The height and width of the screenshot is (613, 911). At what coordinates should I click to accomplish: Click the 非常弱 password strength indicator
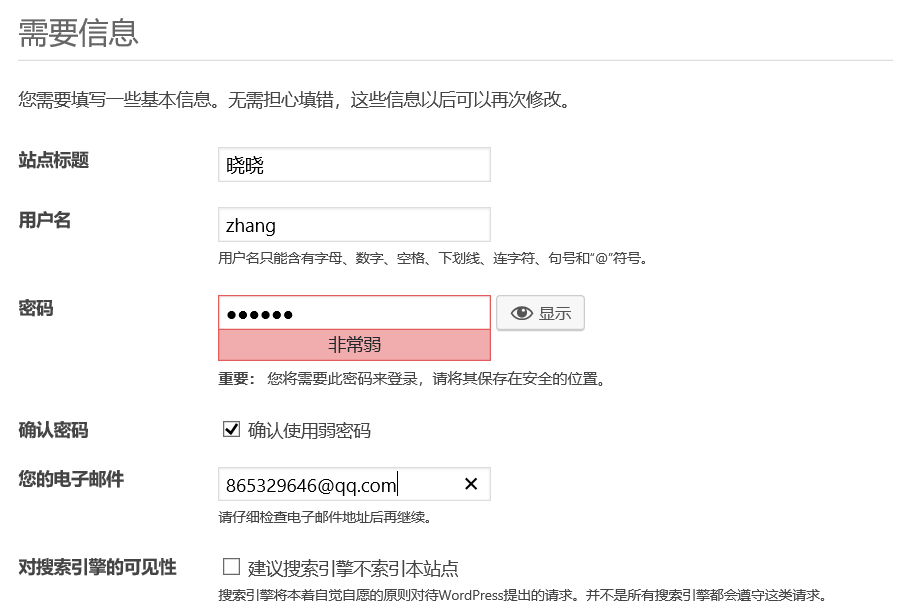pos(354,345)
